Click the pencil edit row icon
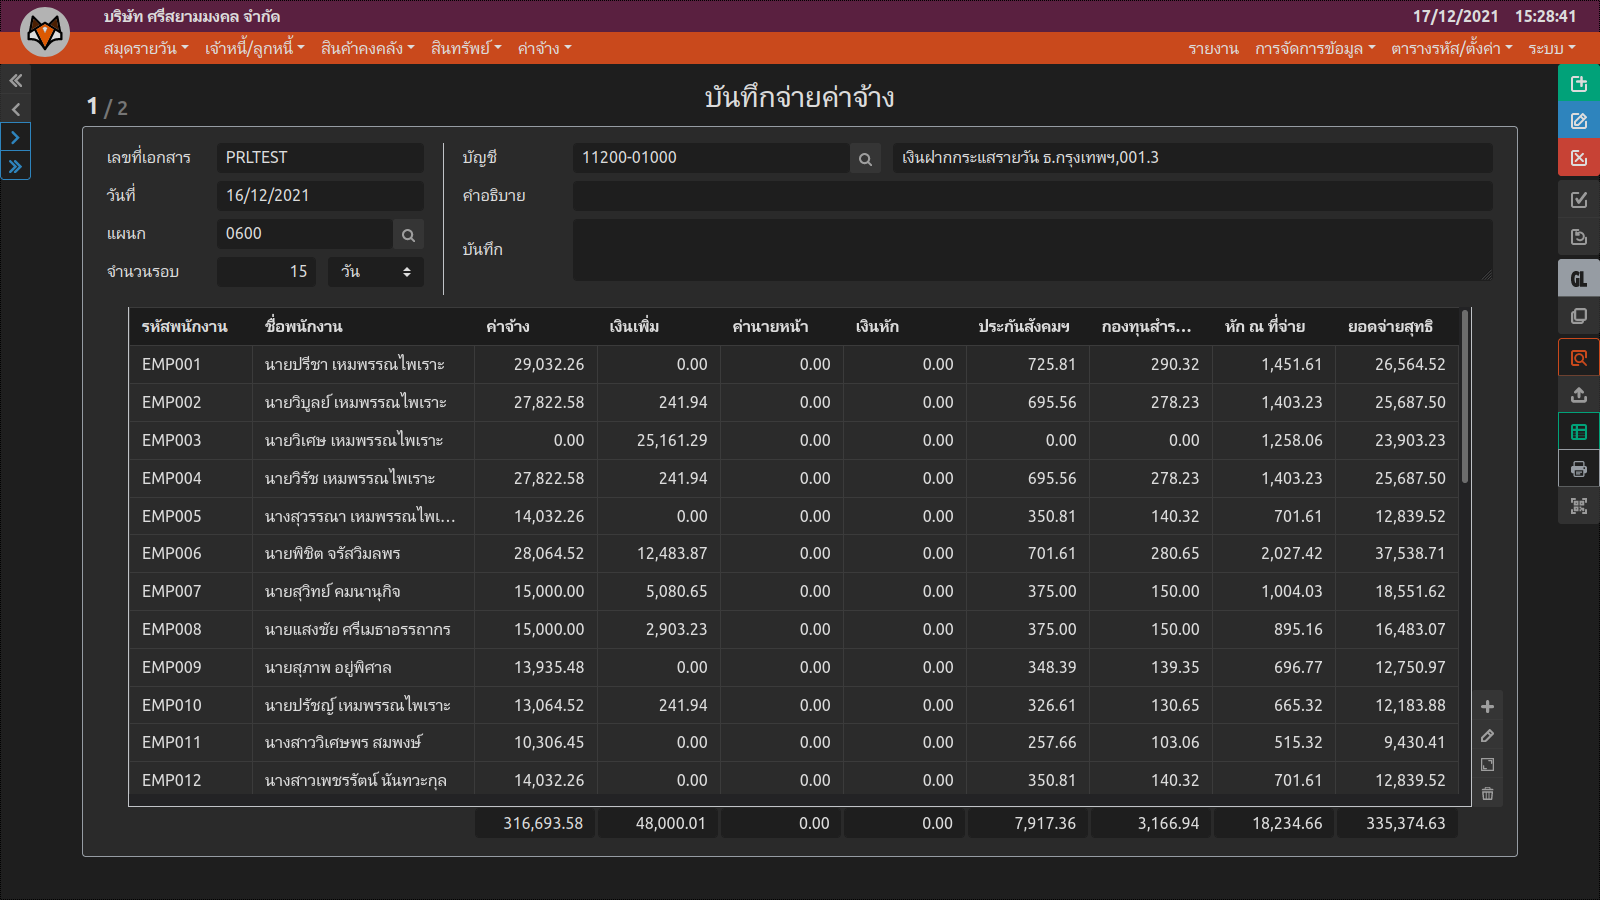1600x900 pixels. [1487, 736]
